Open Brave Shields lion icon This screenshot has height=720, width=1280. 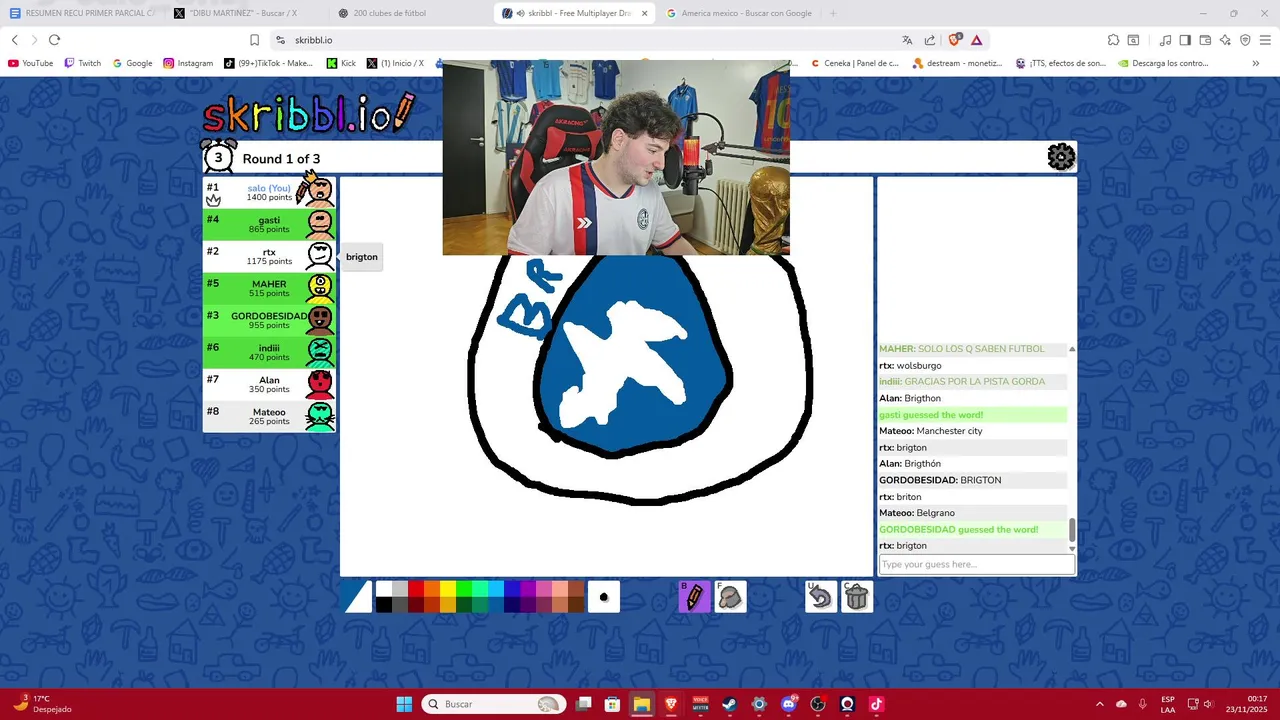(x=954, y=40)
